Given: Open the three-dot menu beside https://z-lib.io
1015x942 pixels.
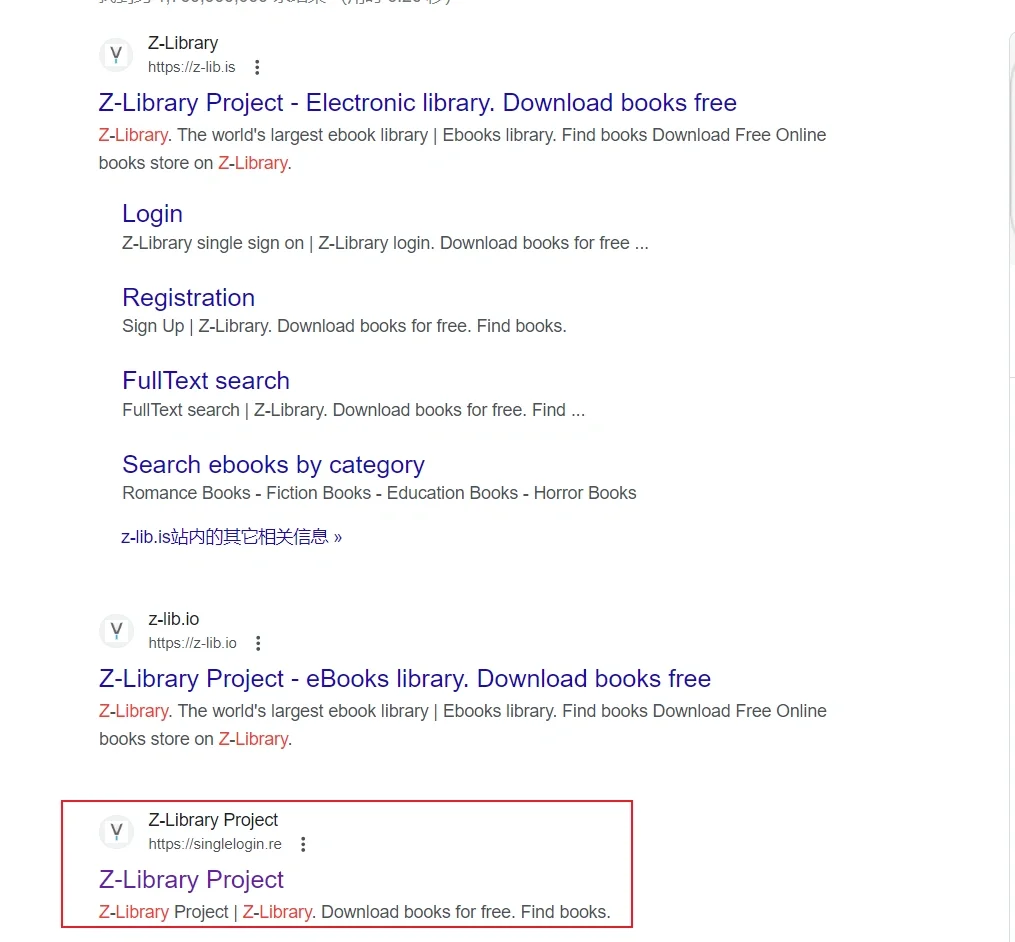Looking at the screenshot, I should pyautogui.click(x=258, y=643).
